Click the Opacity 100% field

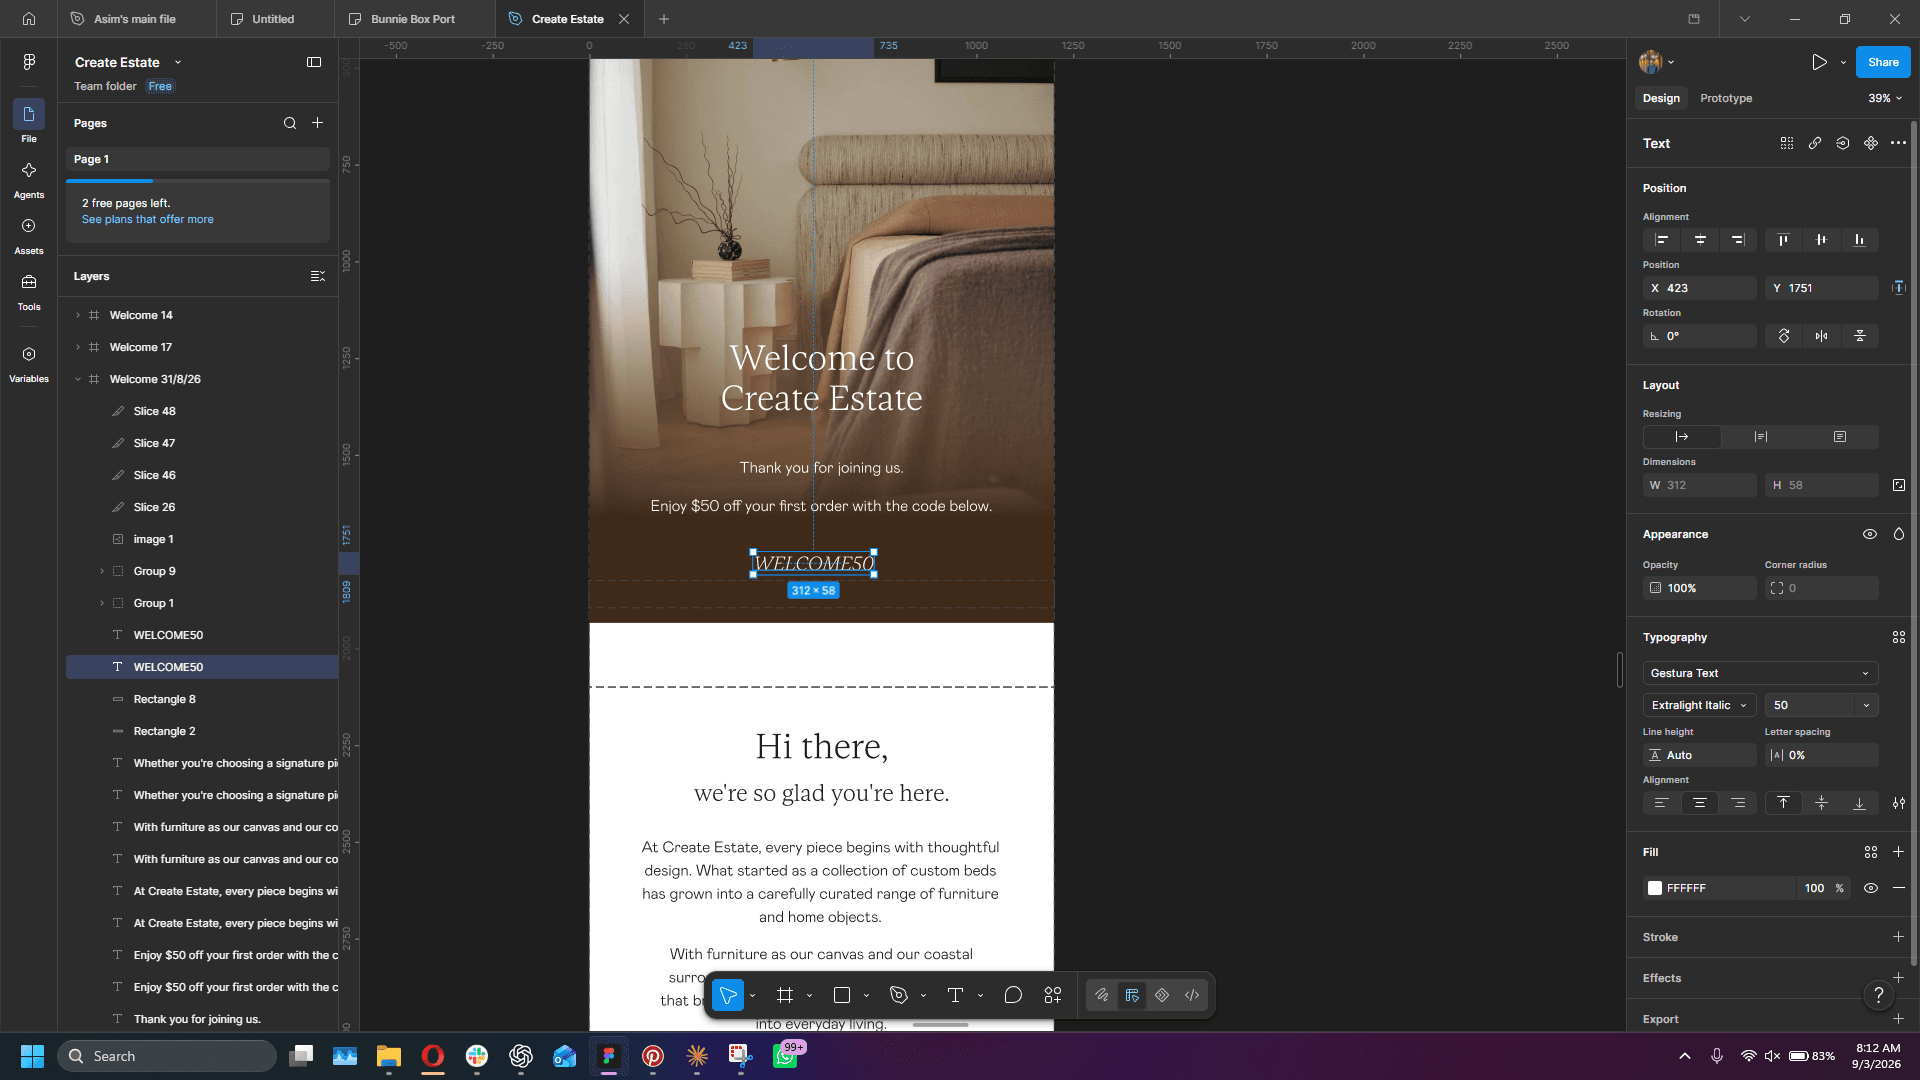click(1700, 588)
